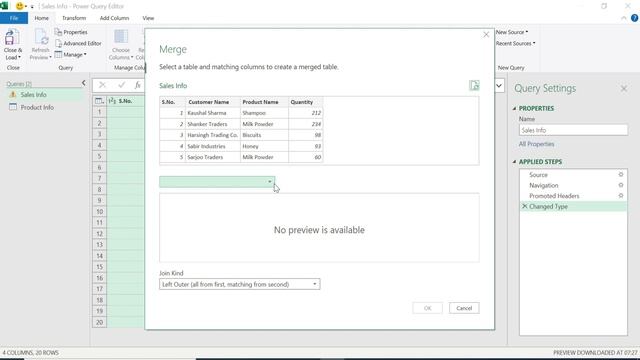Viewport: 640px width, 360px height.
Task: Select the Product Info query
Action: click(37, 107)
